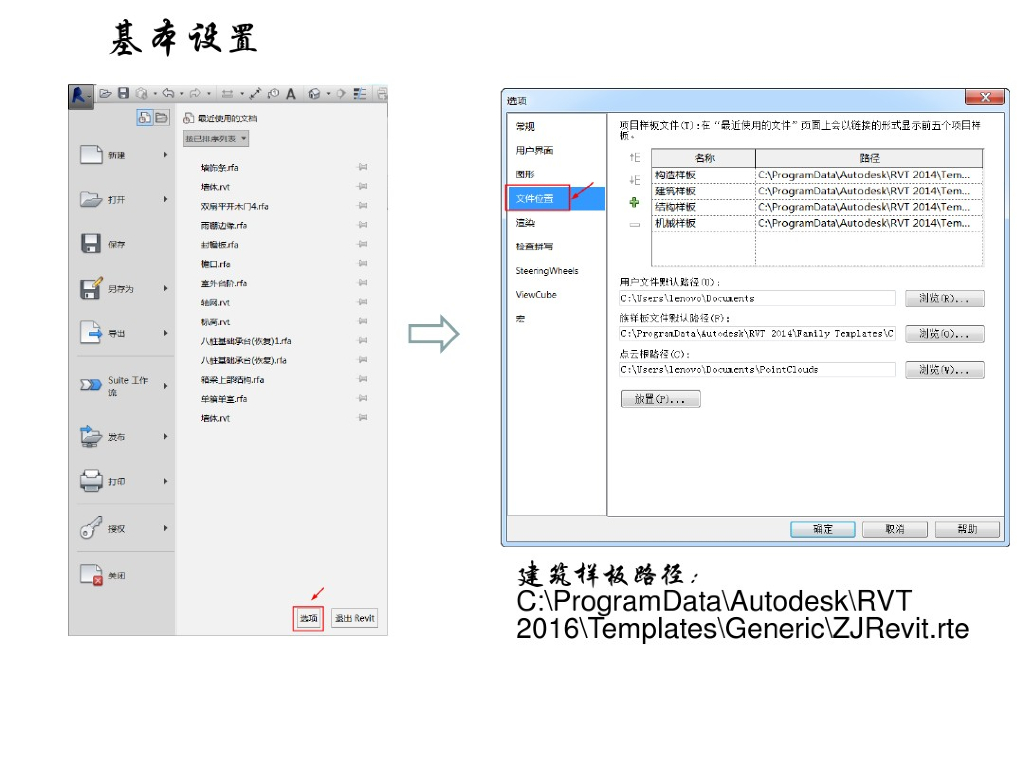Click the 打开 (Open) folder icon in the menu

[x=91, y=199]
